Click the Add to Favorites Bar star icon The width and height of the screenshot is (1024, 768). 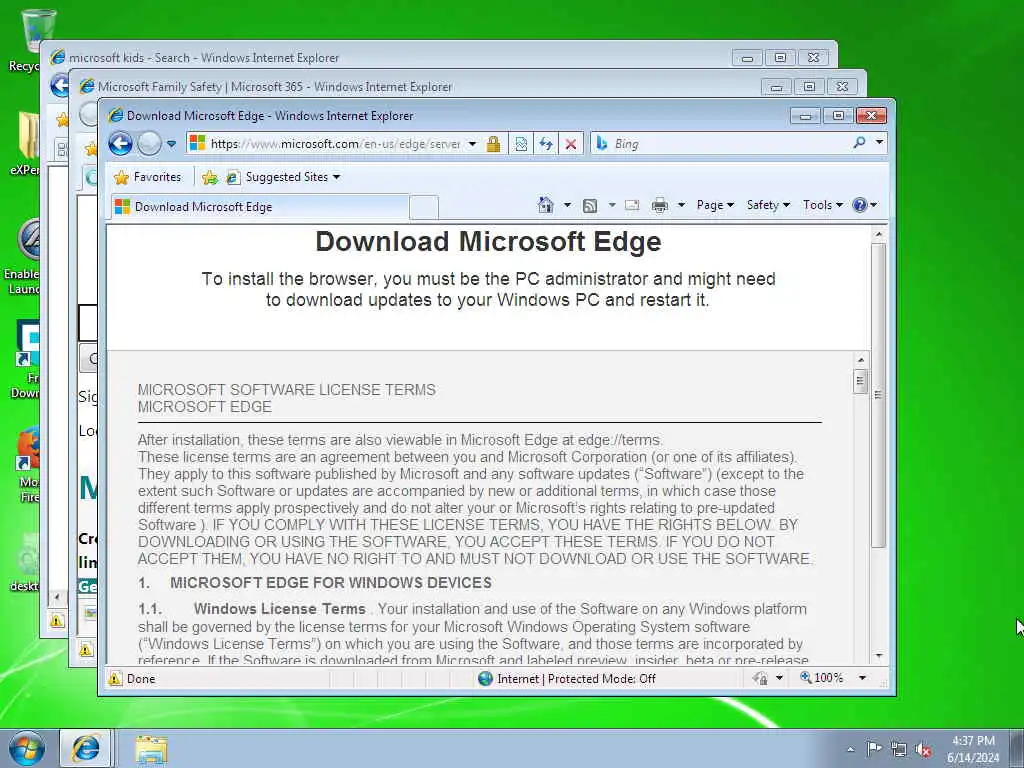210,177
